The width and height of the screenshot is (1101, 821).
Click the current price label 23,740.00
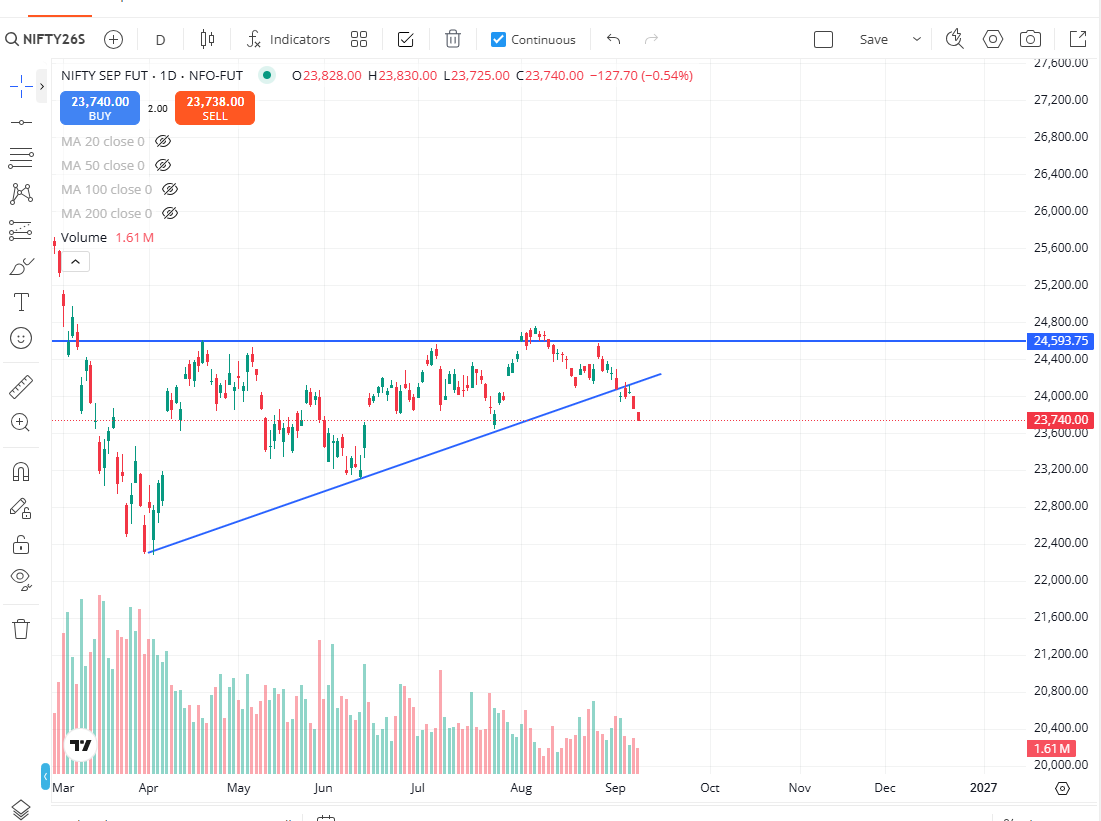tap(1060, 420)
